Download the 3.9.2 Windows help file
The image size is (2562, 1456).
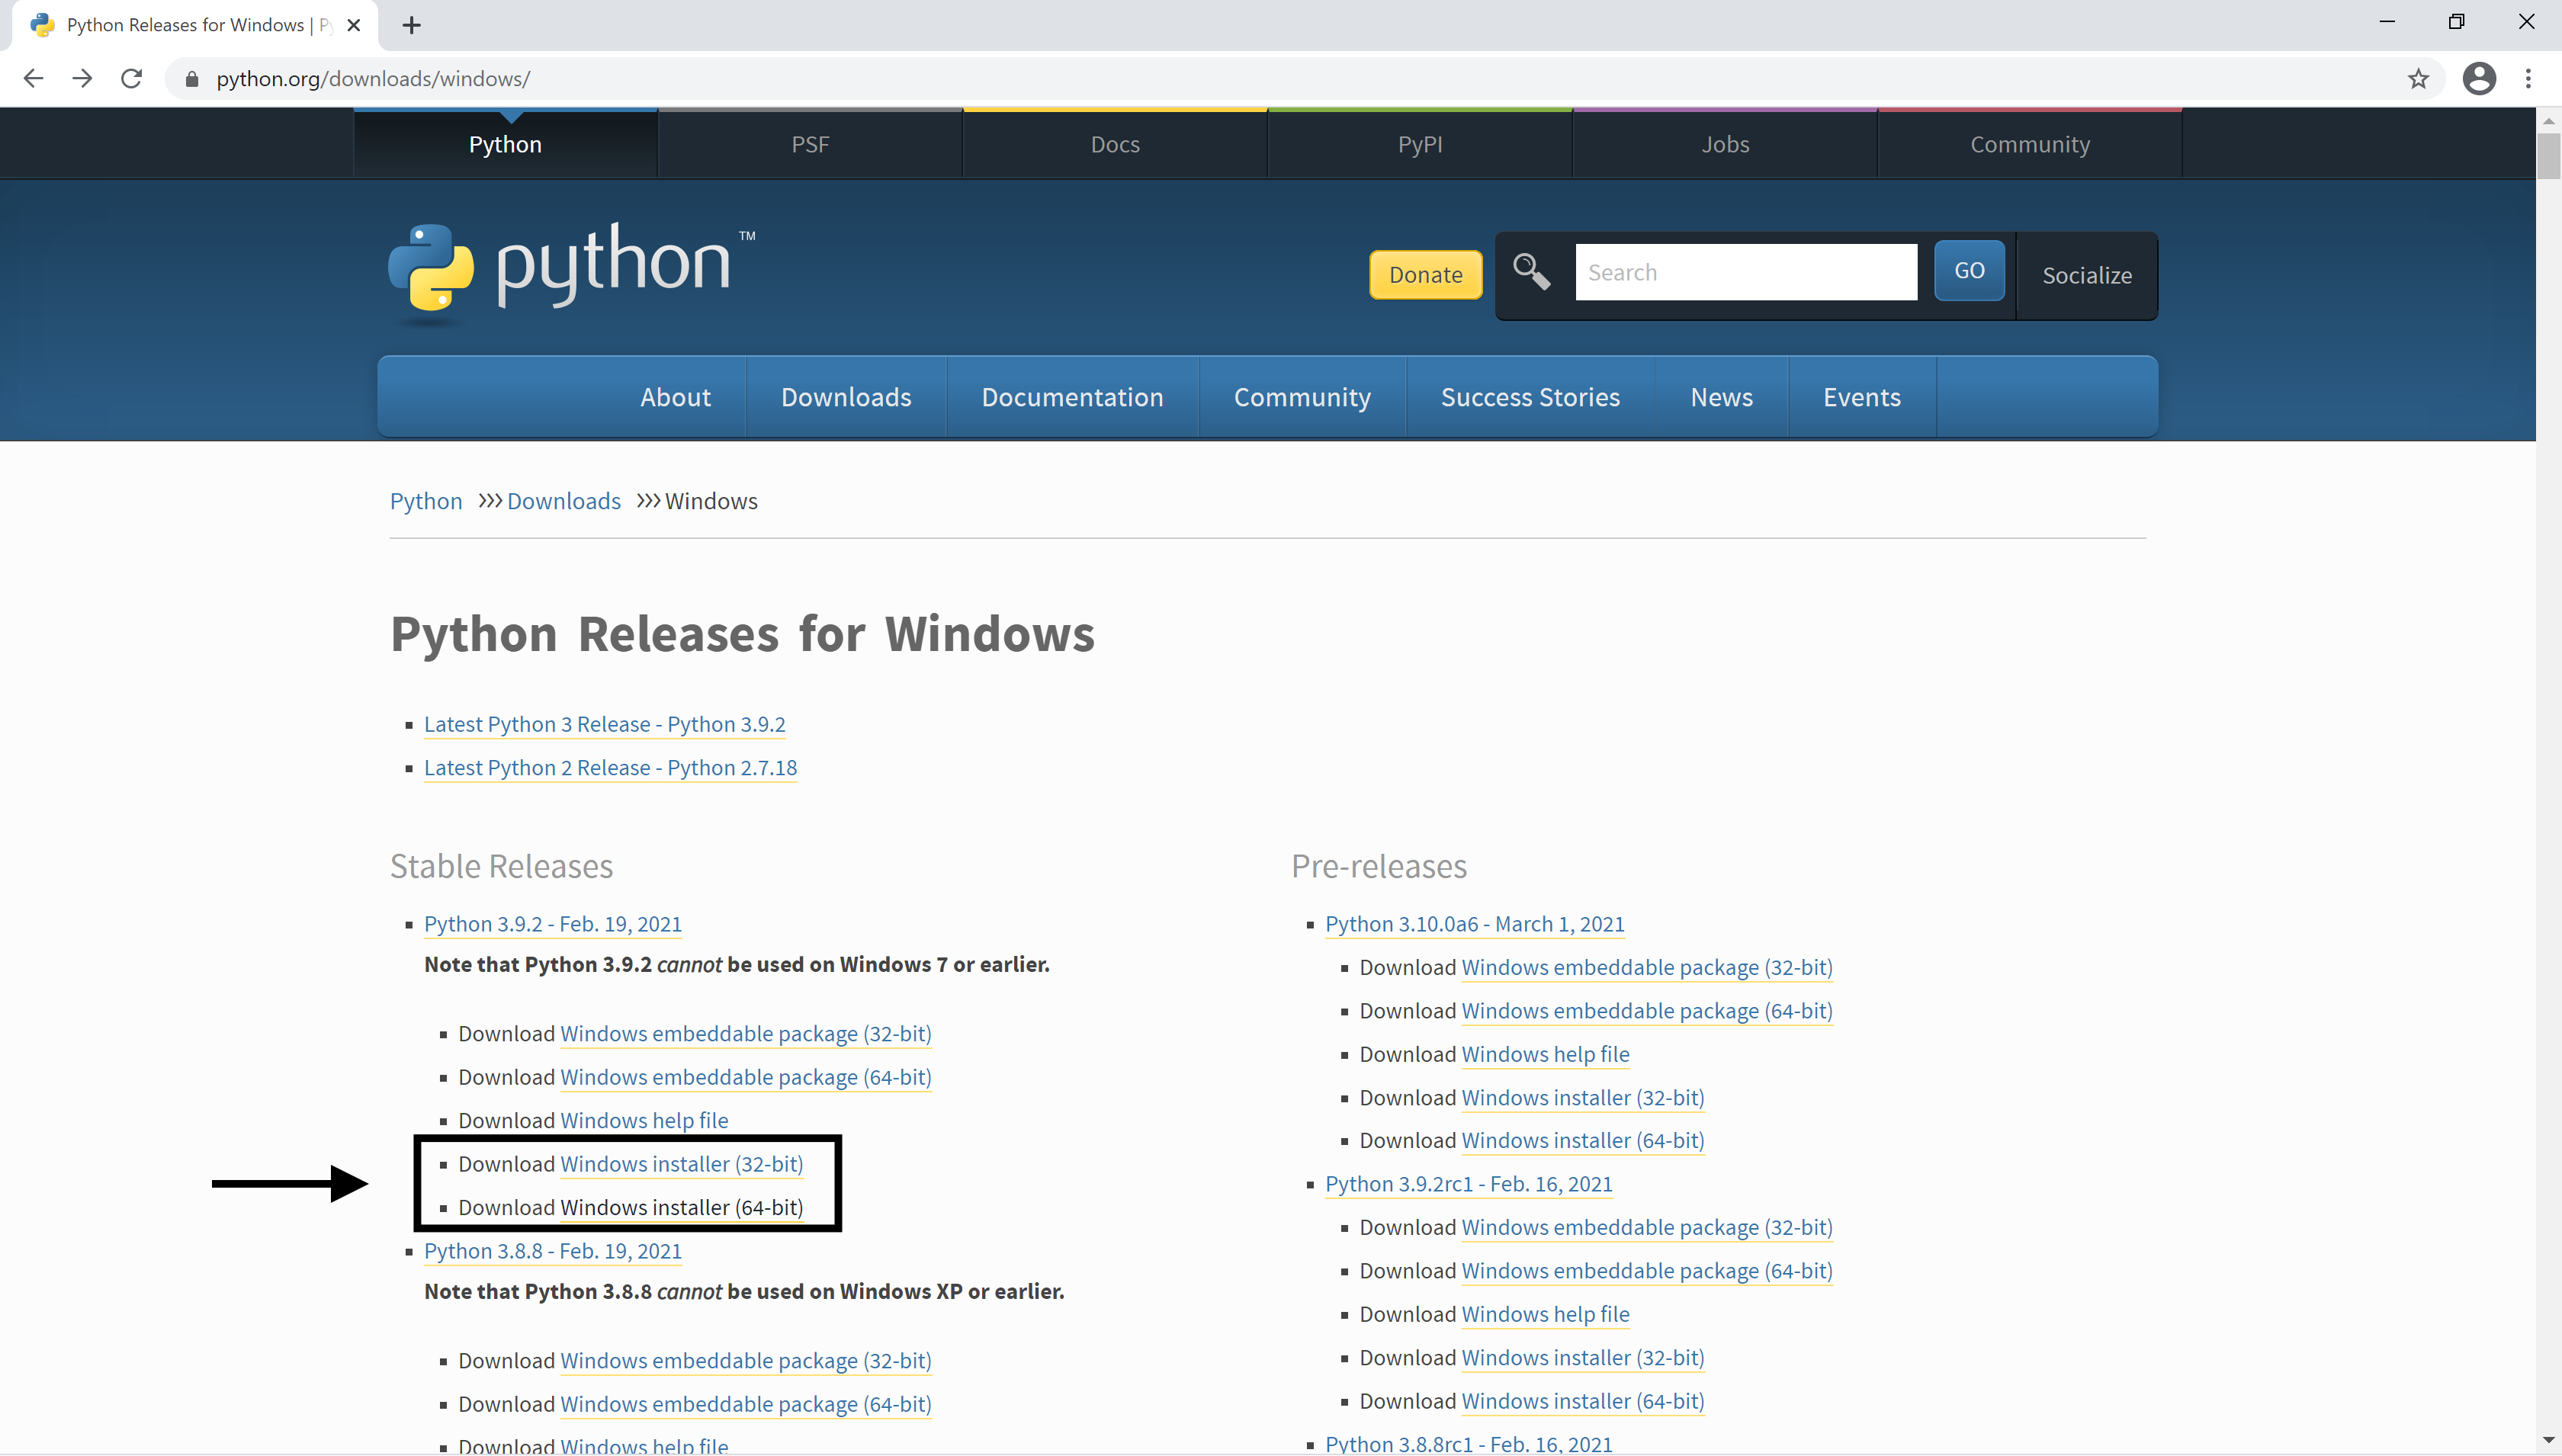click(644, 1120)
